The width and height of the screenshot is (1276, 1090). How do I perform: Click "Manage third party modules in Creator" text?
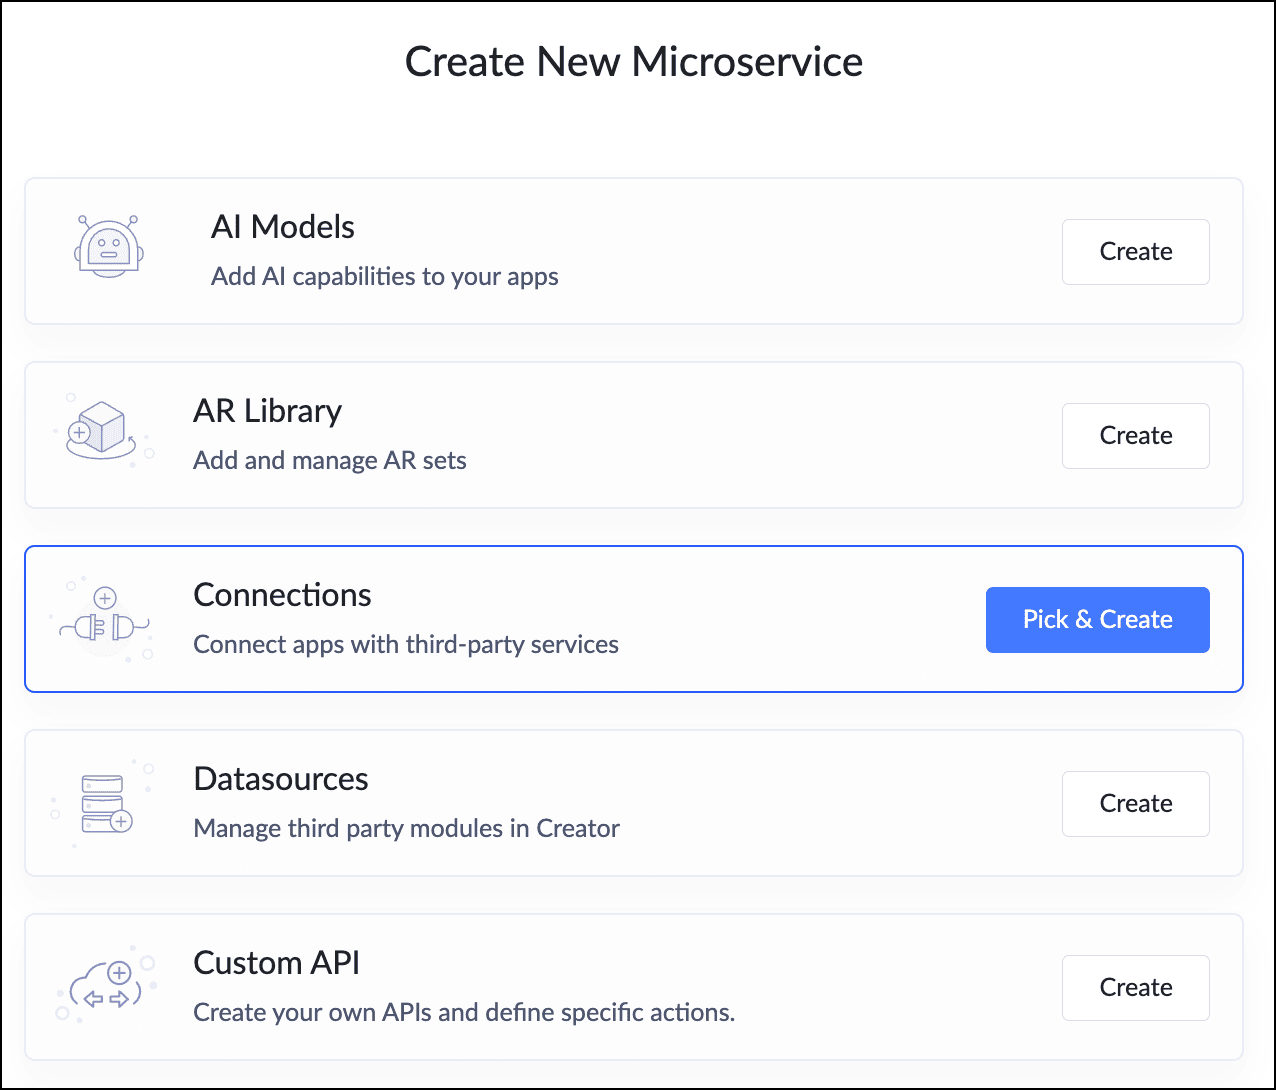pos(406,829)
